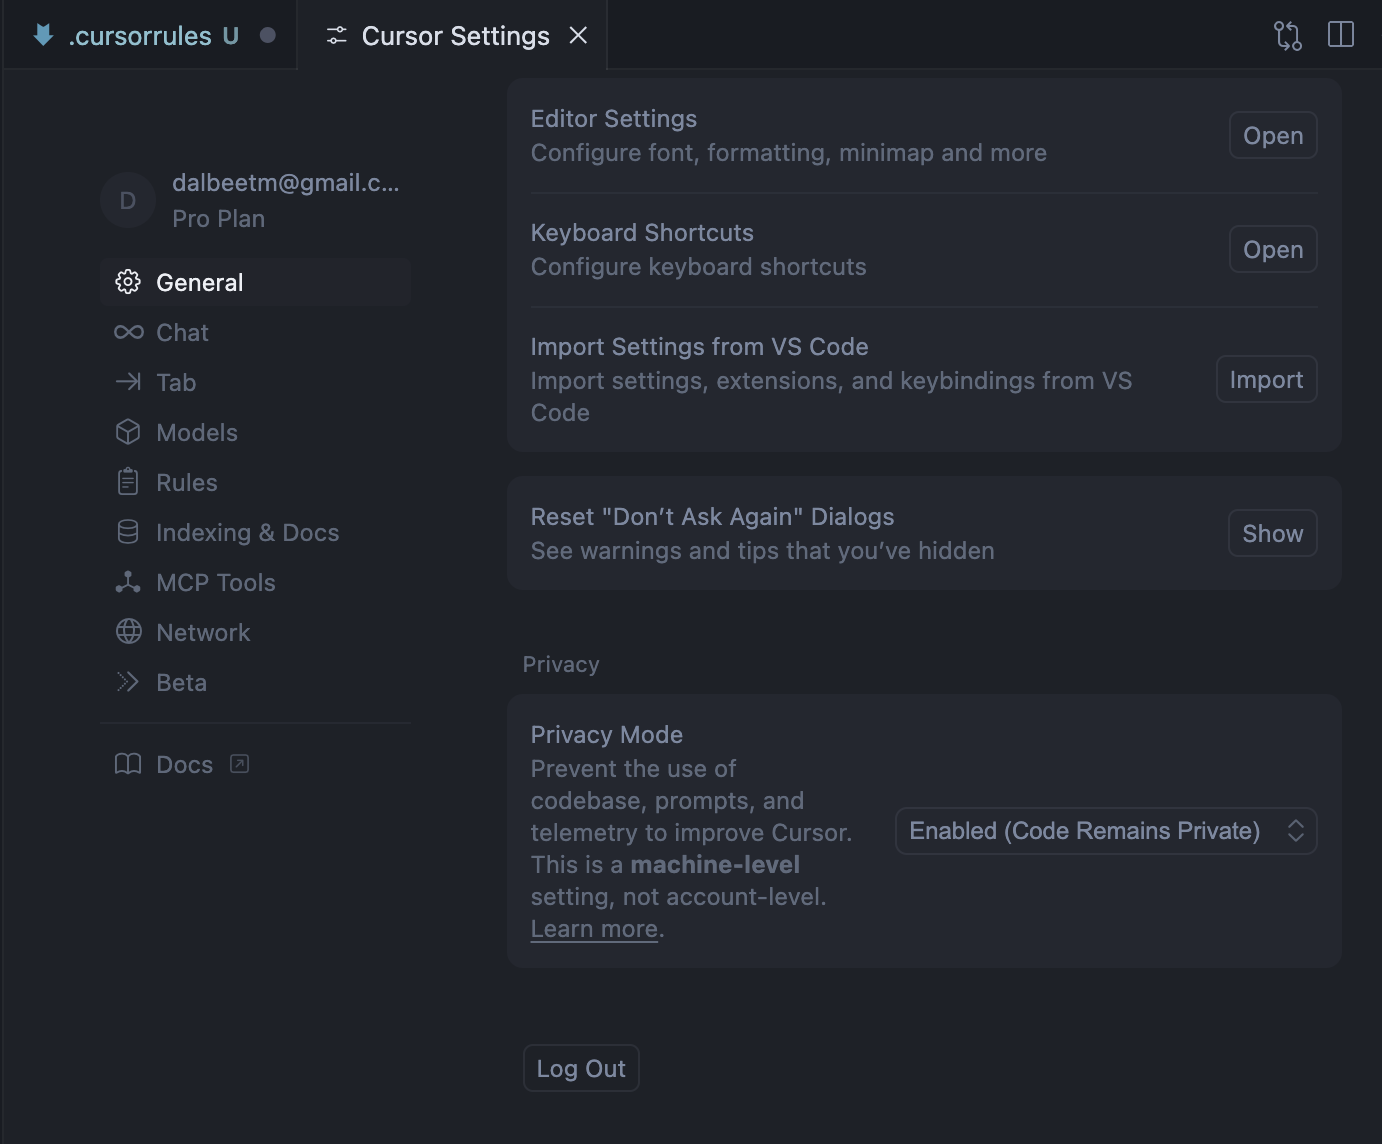Click Reset "Don't Ask Again" Dialogs title
The width and height of the screenshot is (1382, 1144).
712,516
